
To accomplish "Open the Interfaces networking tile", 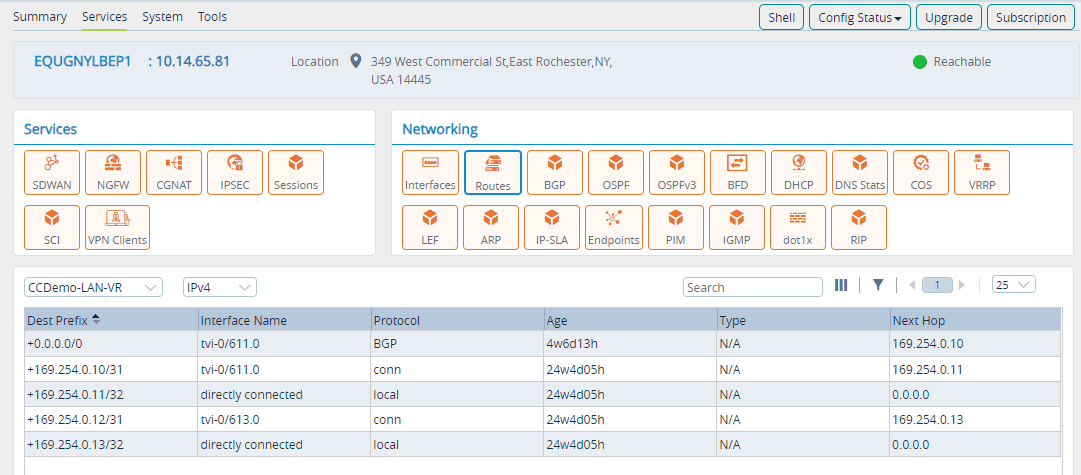I will click(x=431, y=172).
